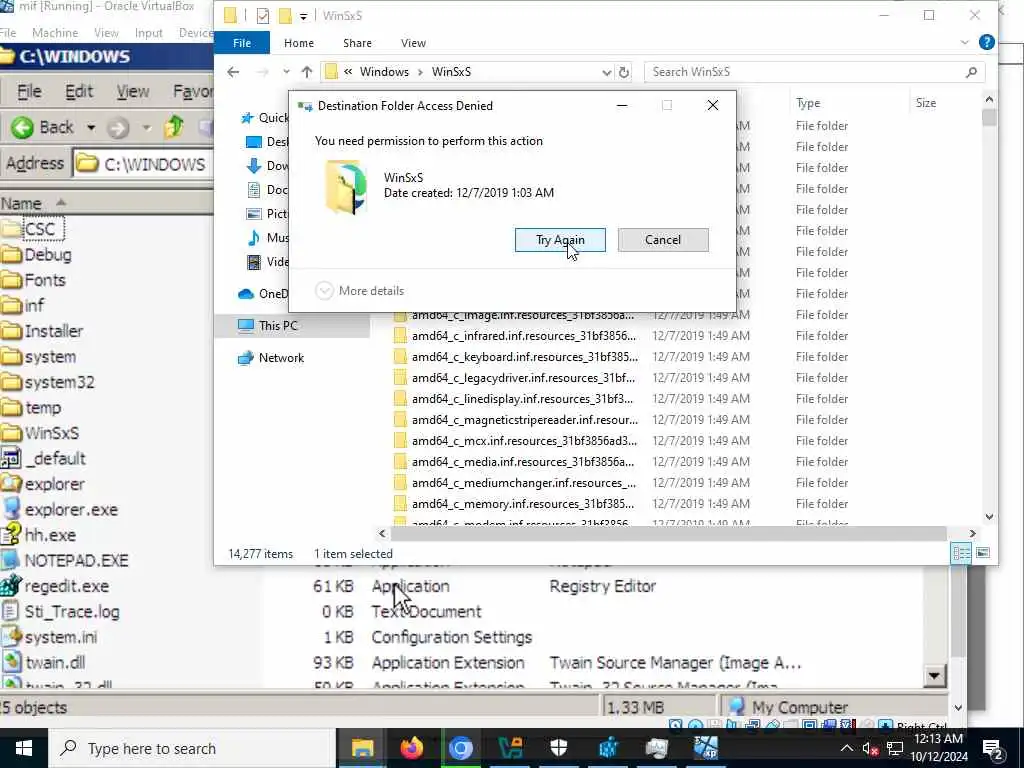
Task: Click the horizontal scrollbar right arrow
Action: [972, 534]
